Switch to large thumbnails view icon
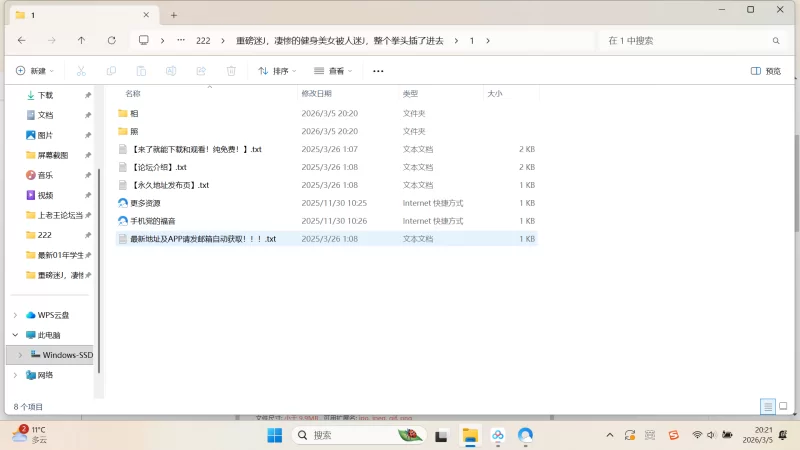This screenshot has width=800, height=450. point(783,407)
